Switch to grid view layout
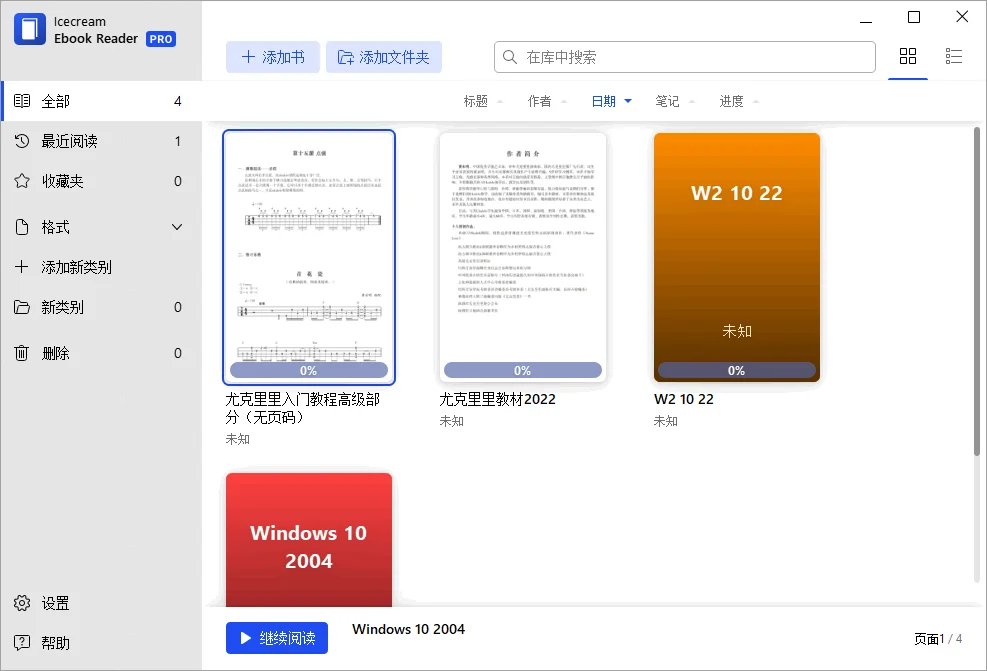 click(908, 57)
